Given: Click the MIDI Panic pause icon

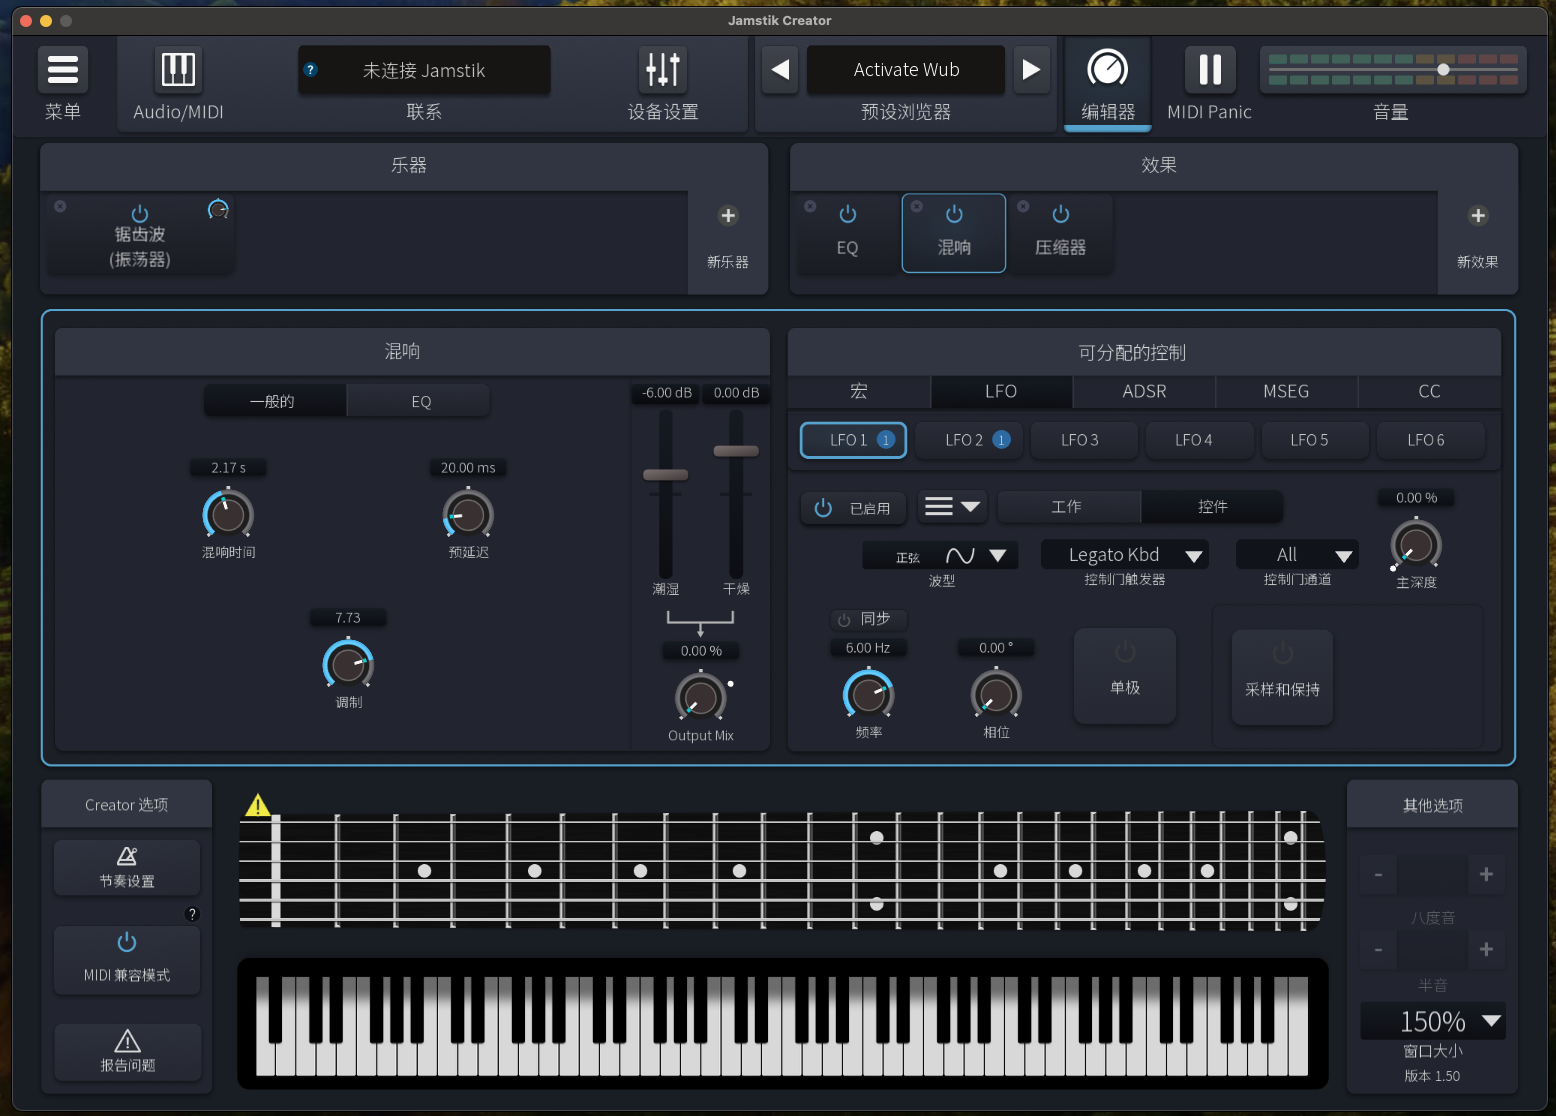Looking at the screenshot, I should click(1209, 70).
